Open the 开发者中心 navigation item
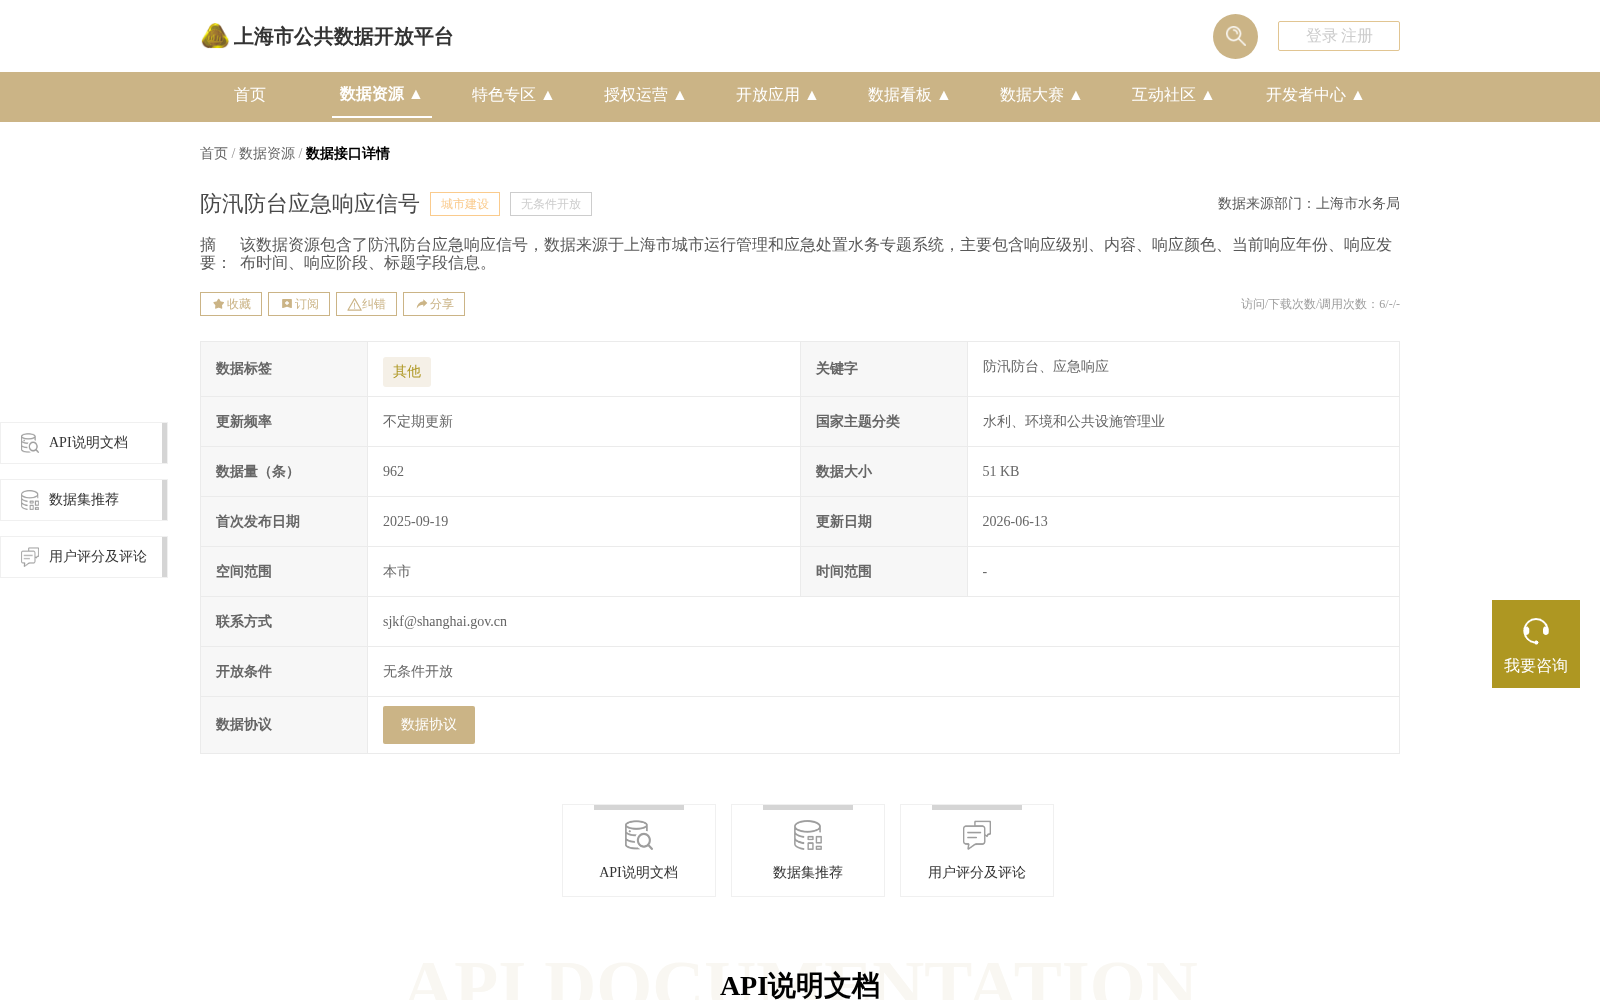This screenshot has height=1000, width=1600. click(x=1305, y=95)
